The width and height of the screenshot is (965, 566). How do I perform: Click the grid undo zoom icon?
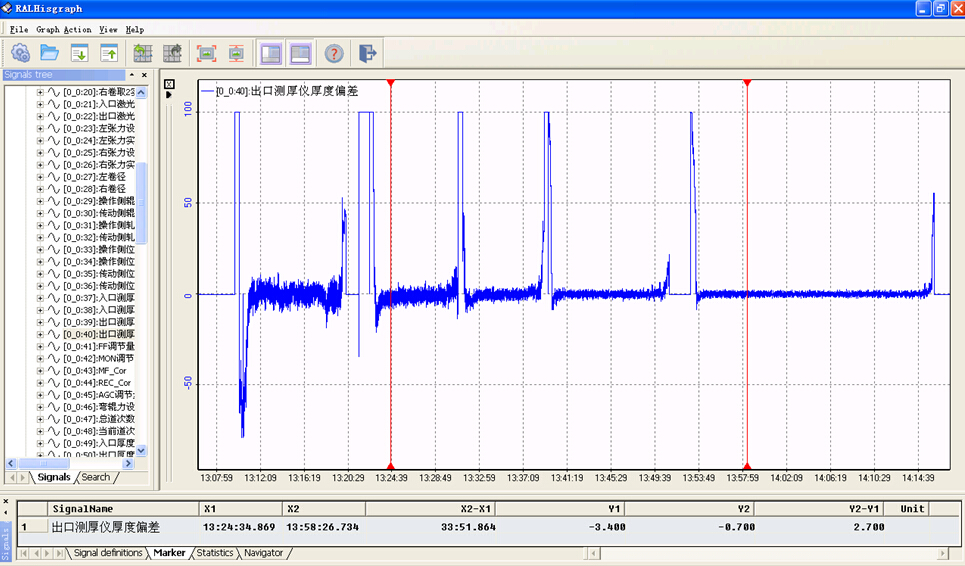click(x=143, y=53)
